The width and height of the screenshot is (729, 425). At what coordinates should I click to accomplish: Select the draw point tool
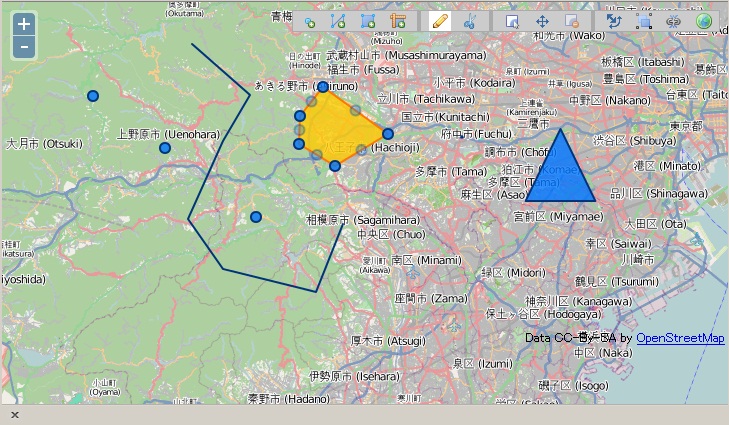[x=310, y=21]
